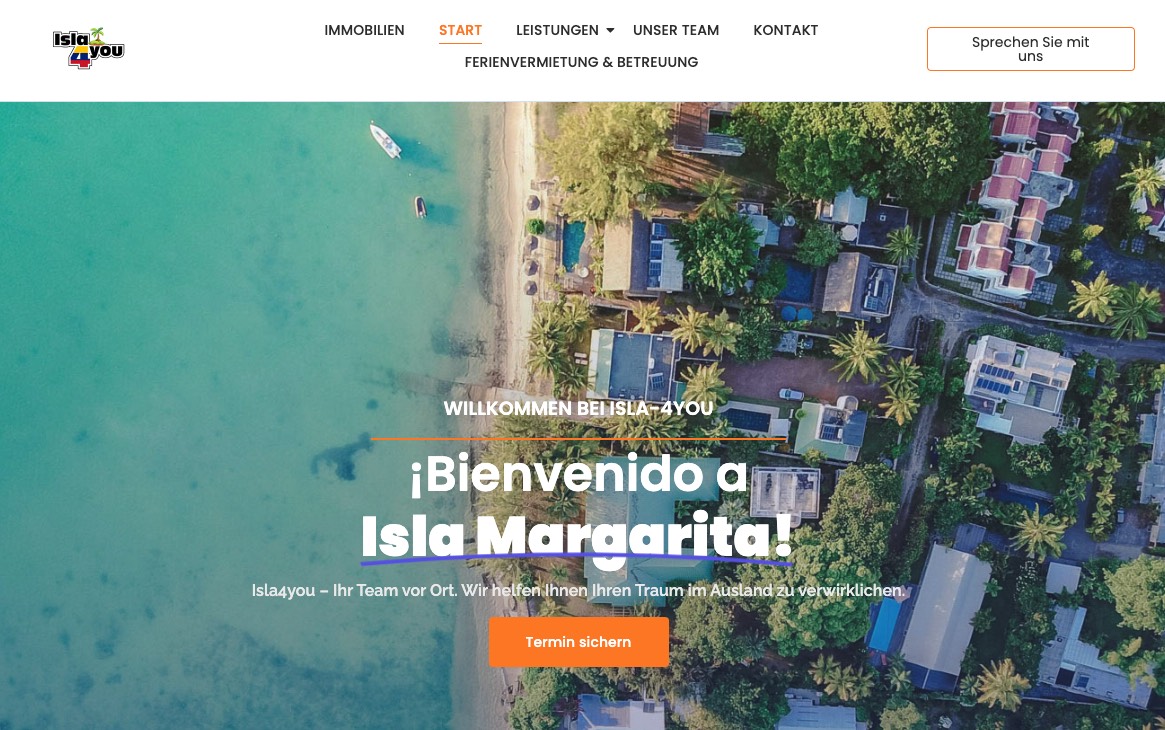
Task: Click the Isla4you logo
Action: (88, 48)
